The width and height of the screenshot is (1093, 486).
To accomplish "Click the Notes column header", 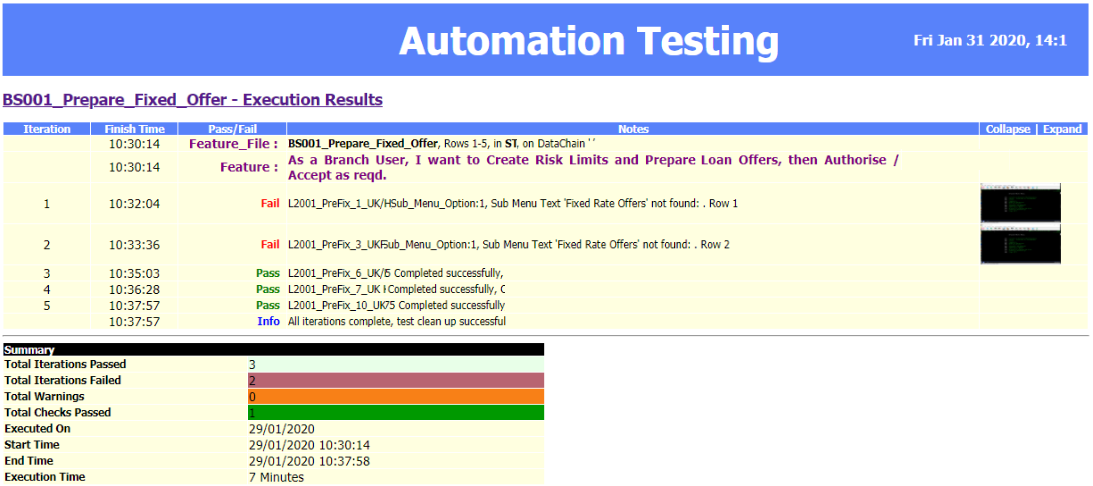I will pos(633,129).
